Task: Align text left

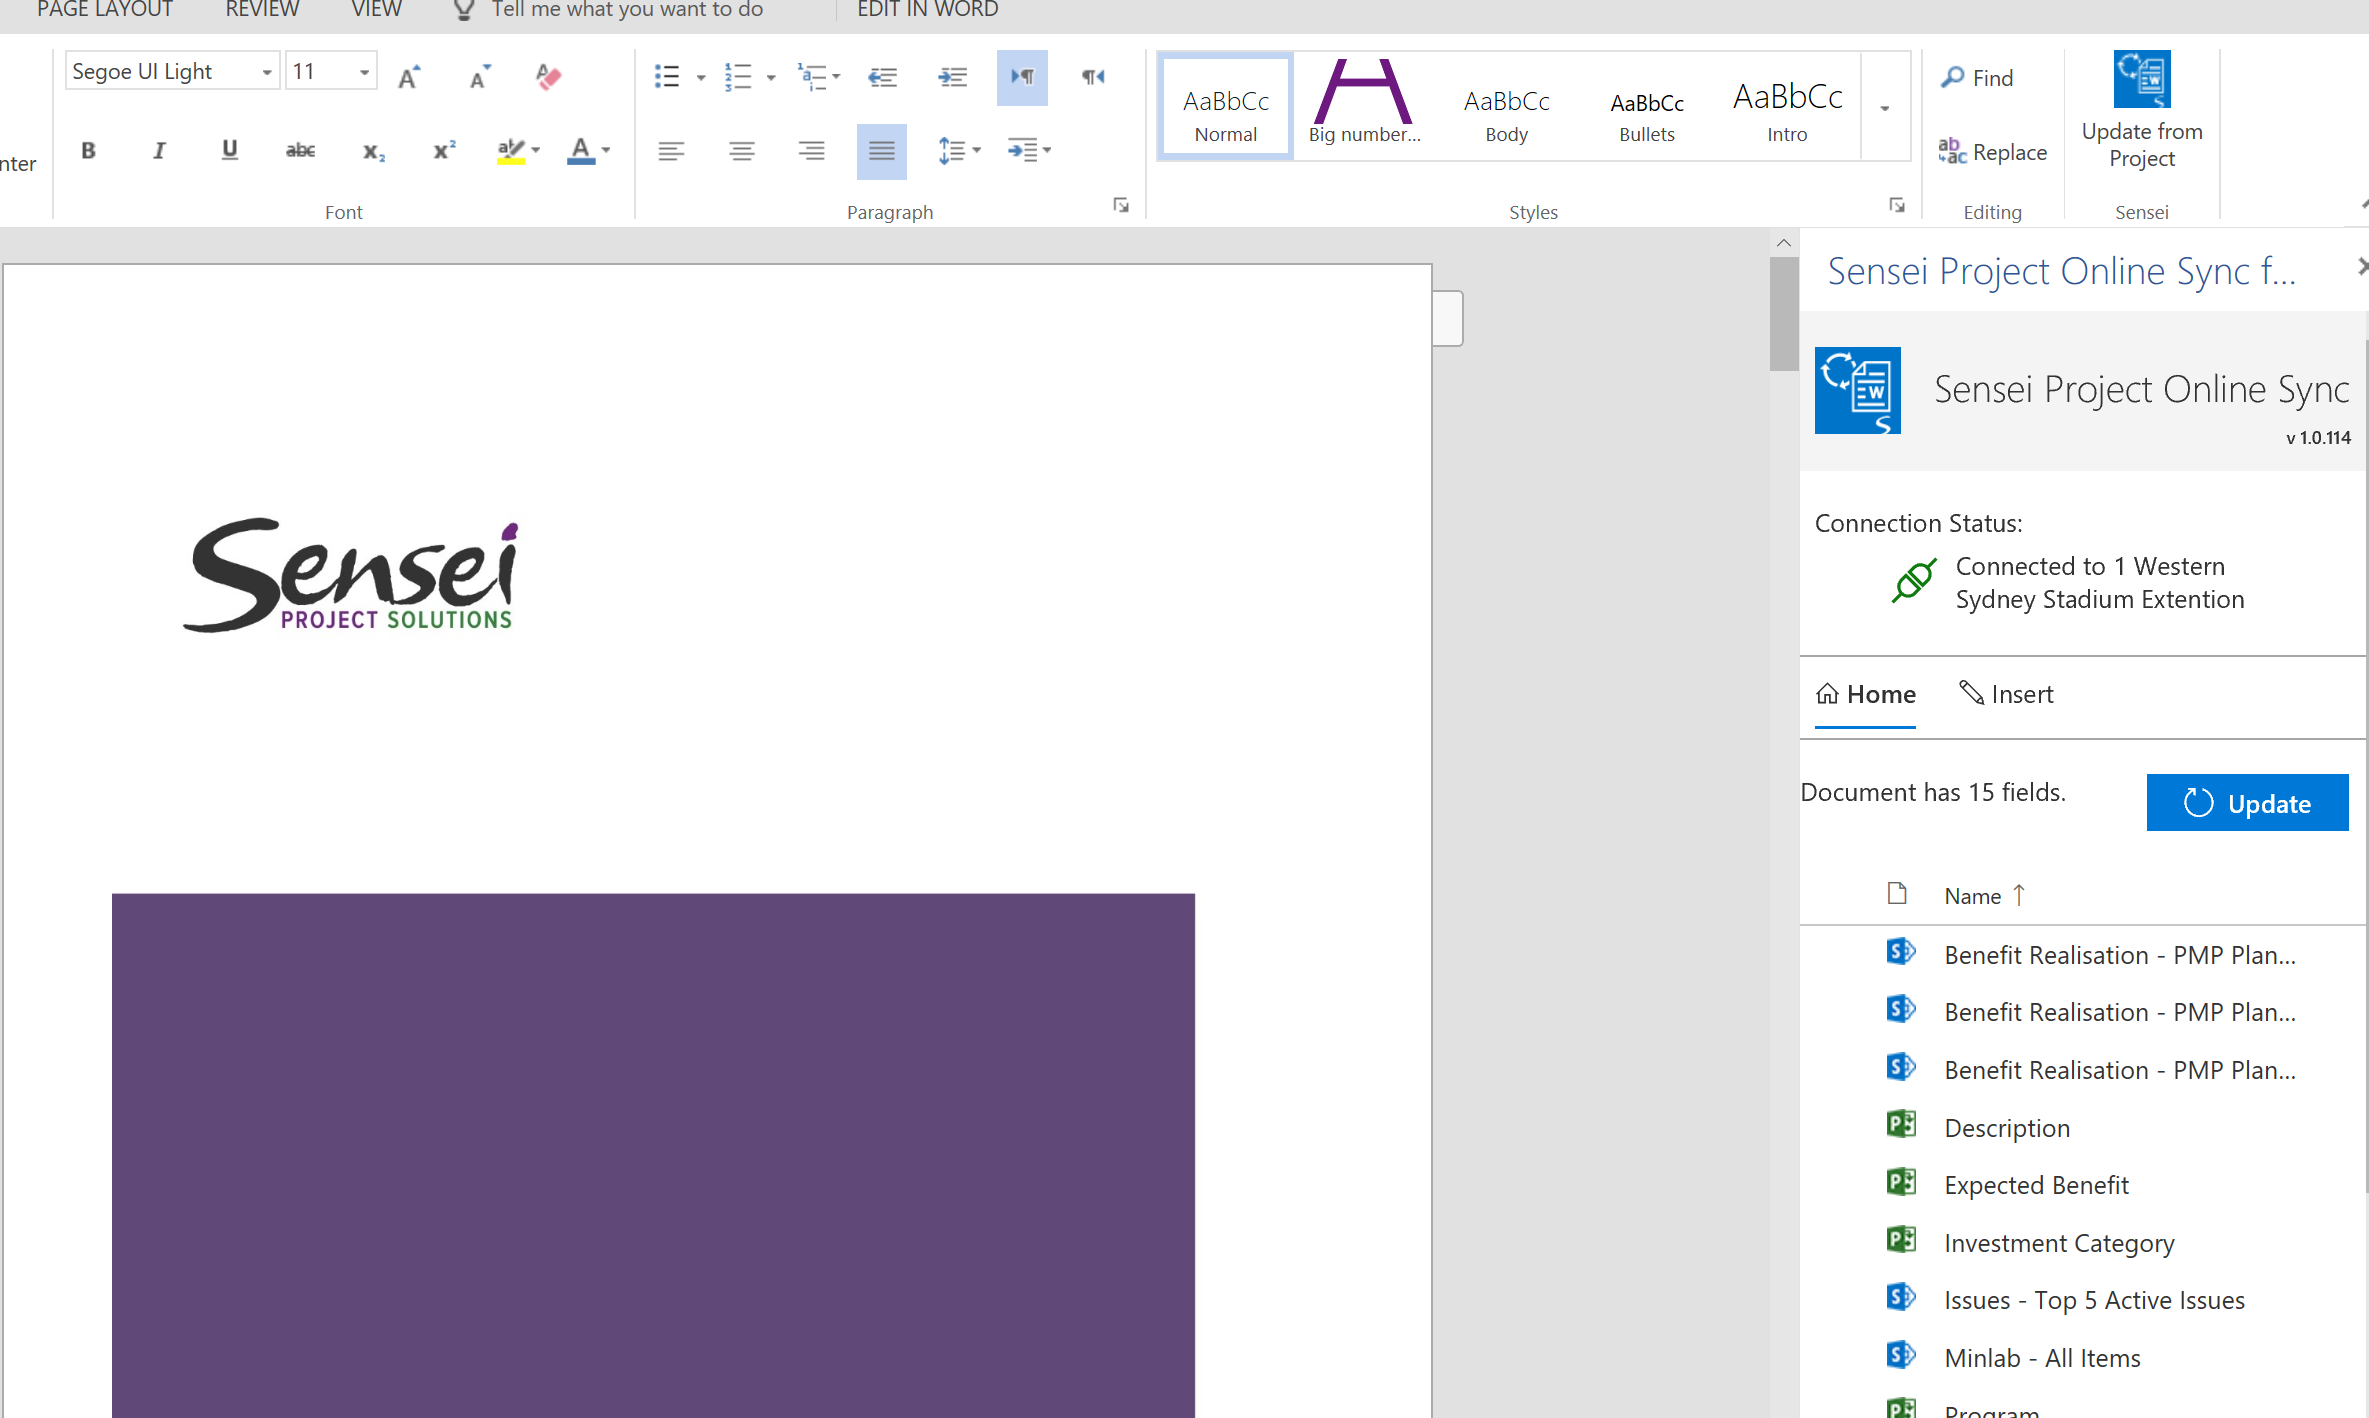Action: click(x=671, y=151)
